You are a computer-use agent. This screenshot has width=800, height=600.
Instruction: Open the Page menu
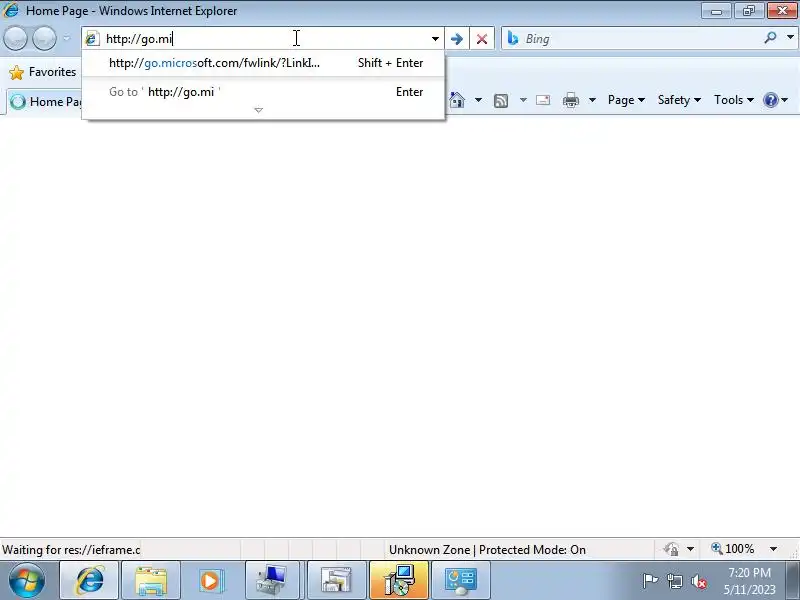click(x=626, y=100)
